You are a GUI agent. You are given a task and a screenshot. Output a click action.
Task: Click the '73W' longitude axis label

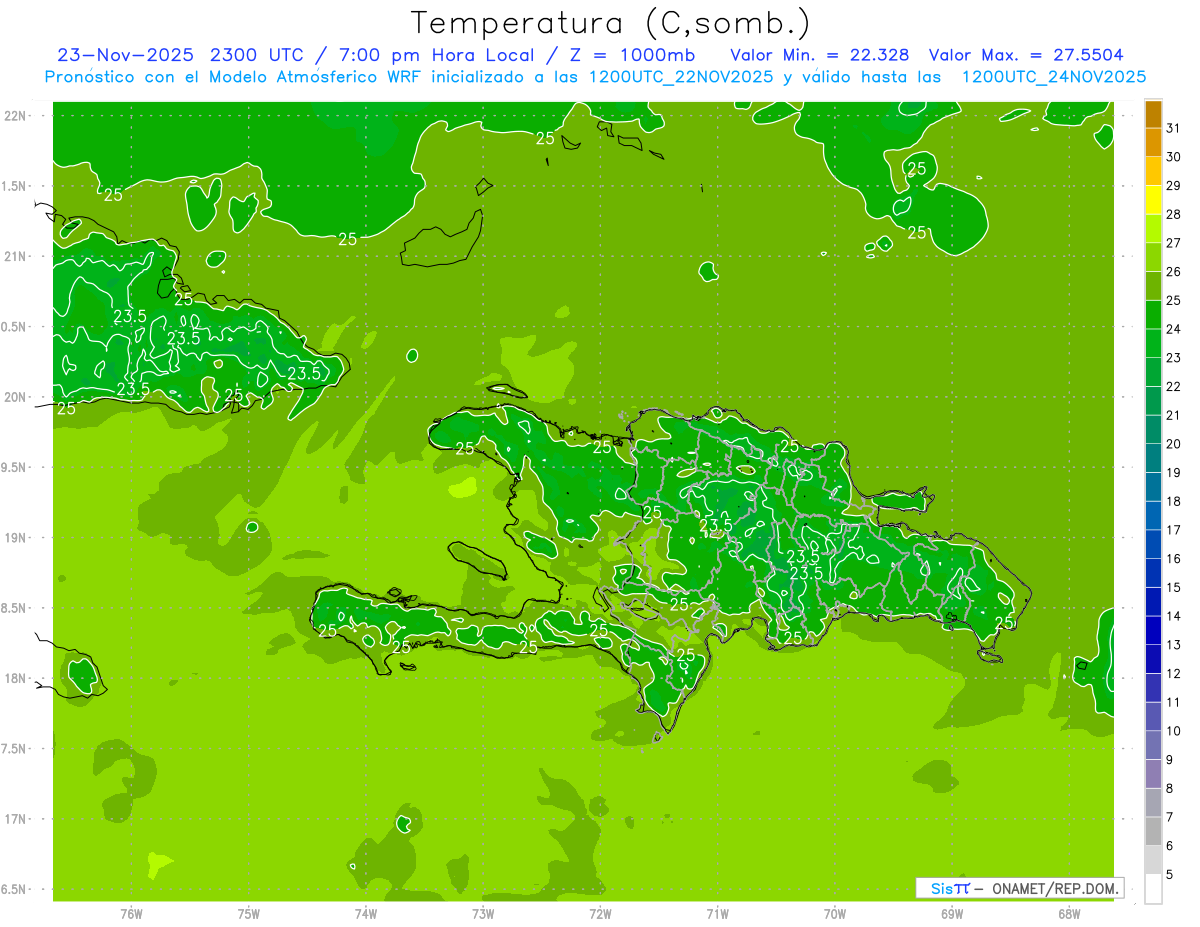point(483,914)
